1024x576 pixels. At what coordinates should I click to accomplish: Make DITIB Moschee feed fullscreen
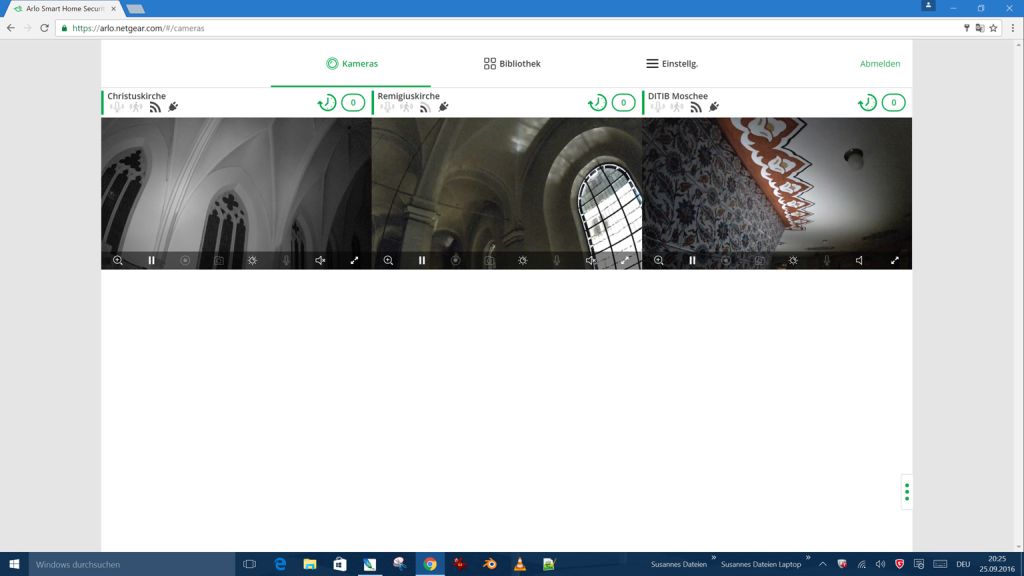895,260
